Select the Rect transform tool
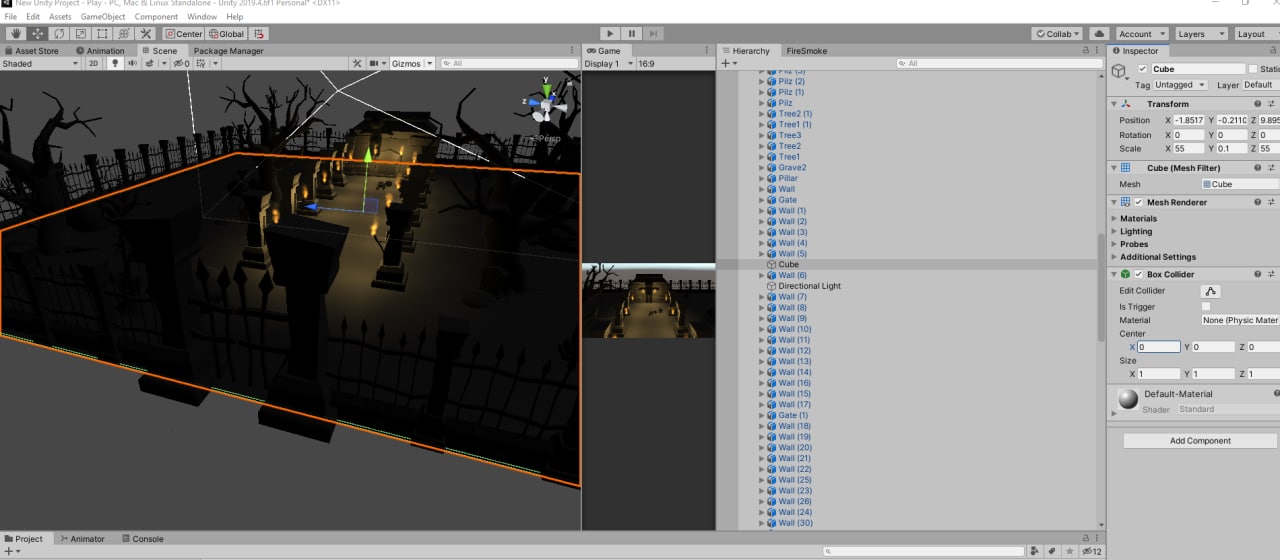This screenshot has height=560, width=1280. click(102, 34)
